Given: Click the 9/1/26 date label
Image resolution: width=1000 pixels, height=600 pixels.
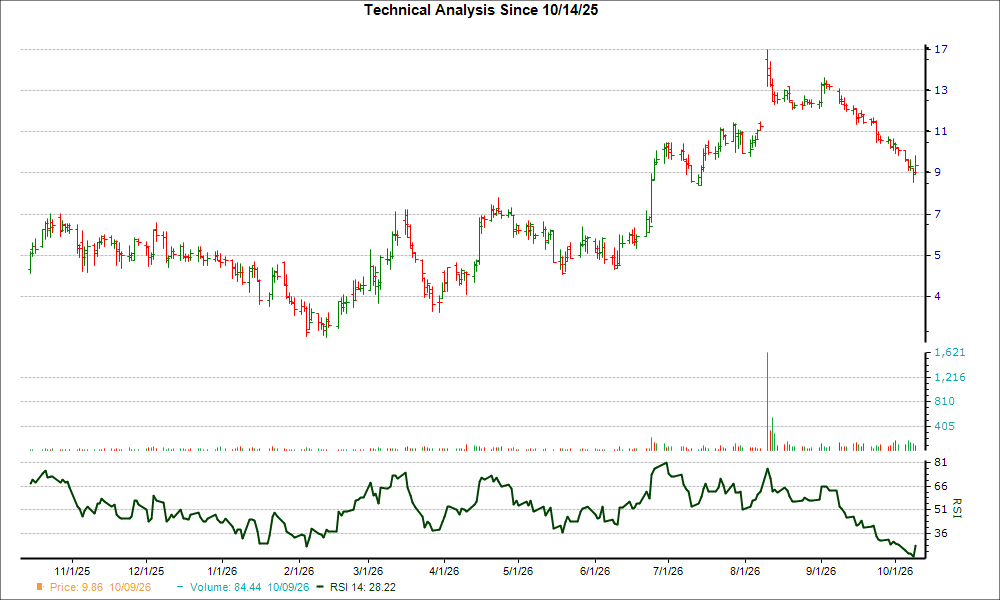Looking at the screenshot, I should [x=821, y=571].
